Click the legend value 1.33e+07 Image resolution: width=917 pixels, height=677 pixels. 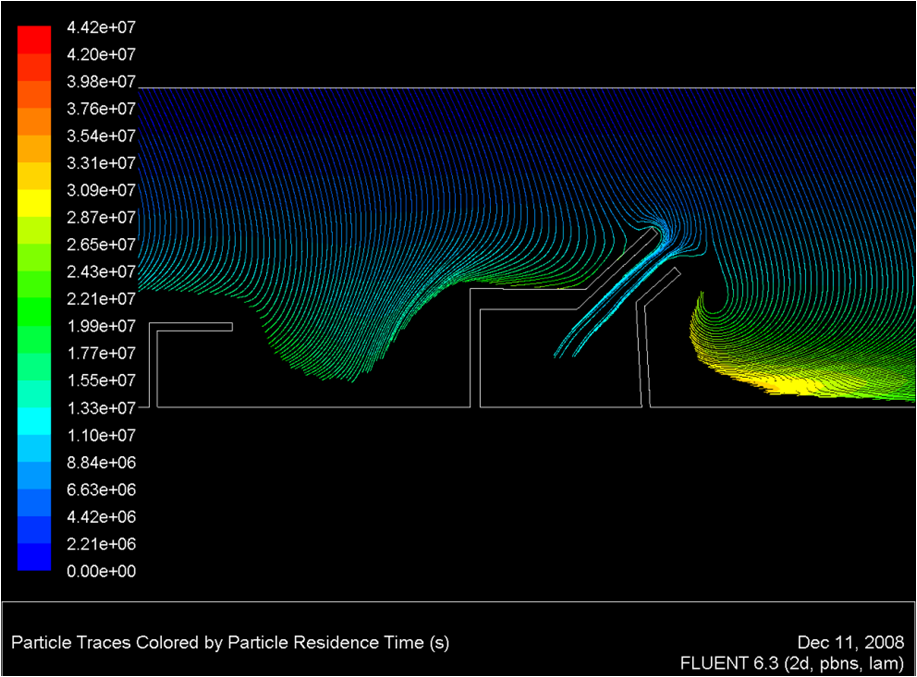tap(101, 408)
